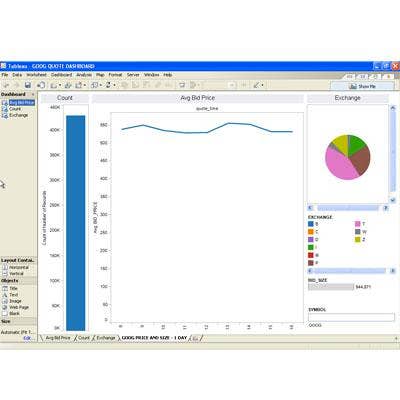Click the pink T exchange legend swatch
400x400 pixels.
pyautogui.click(x=358, y=224)
